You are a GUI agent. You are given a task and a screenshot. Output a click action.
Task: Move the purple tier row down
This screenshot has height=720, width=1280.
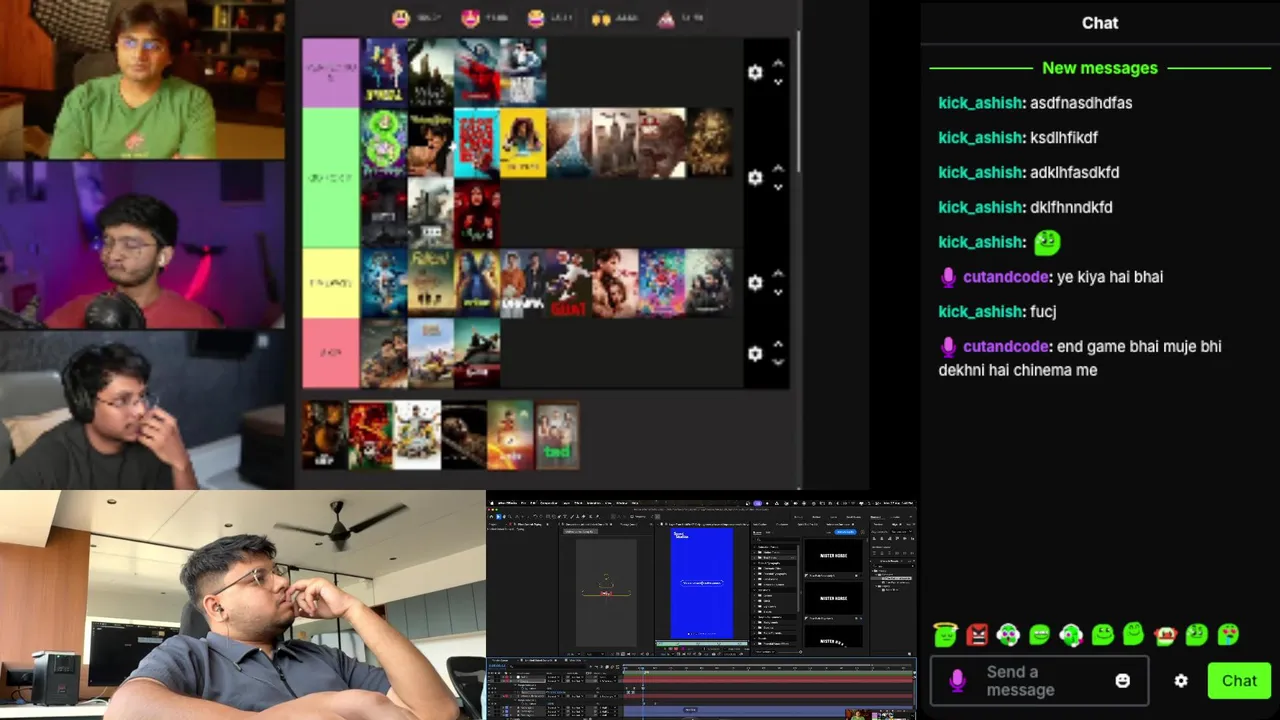[778, 82]
